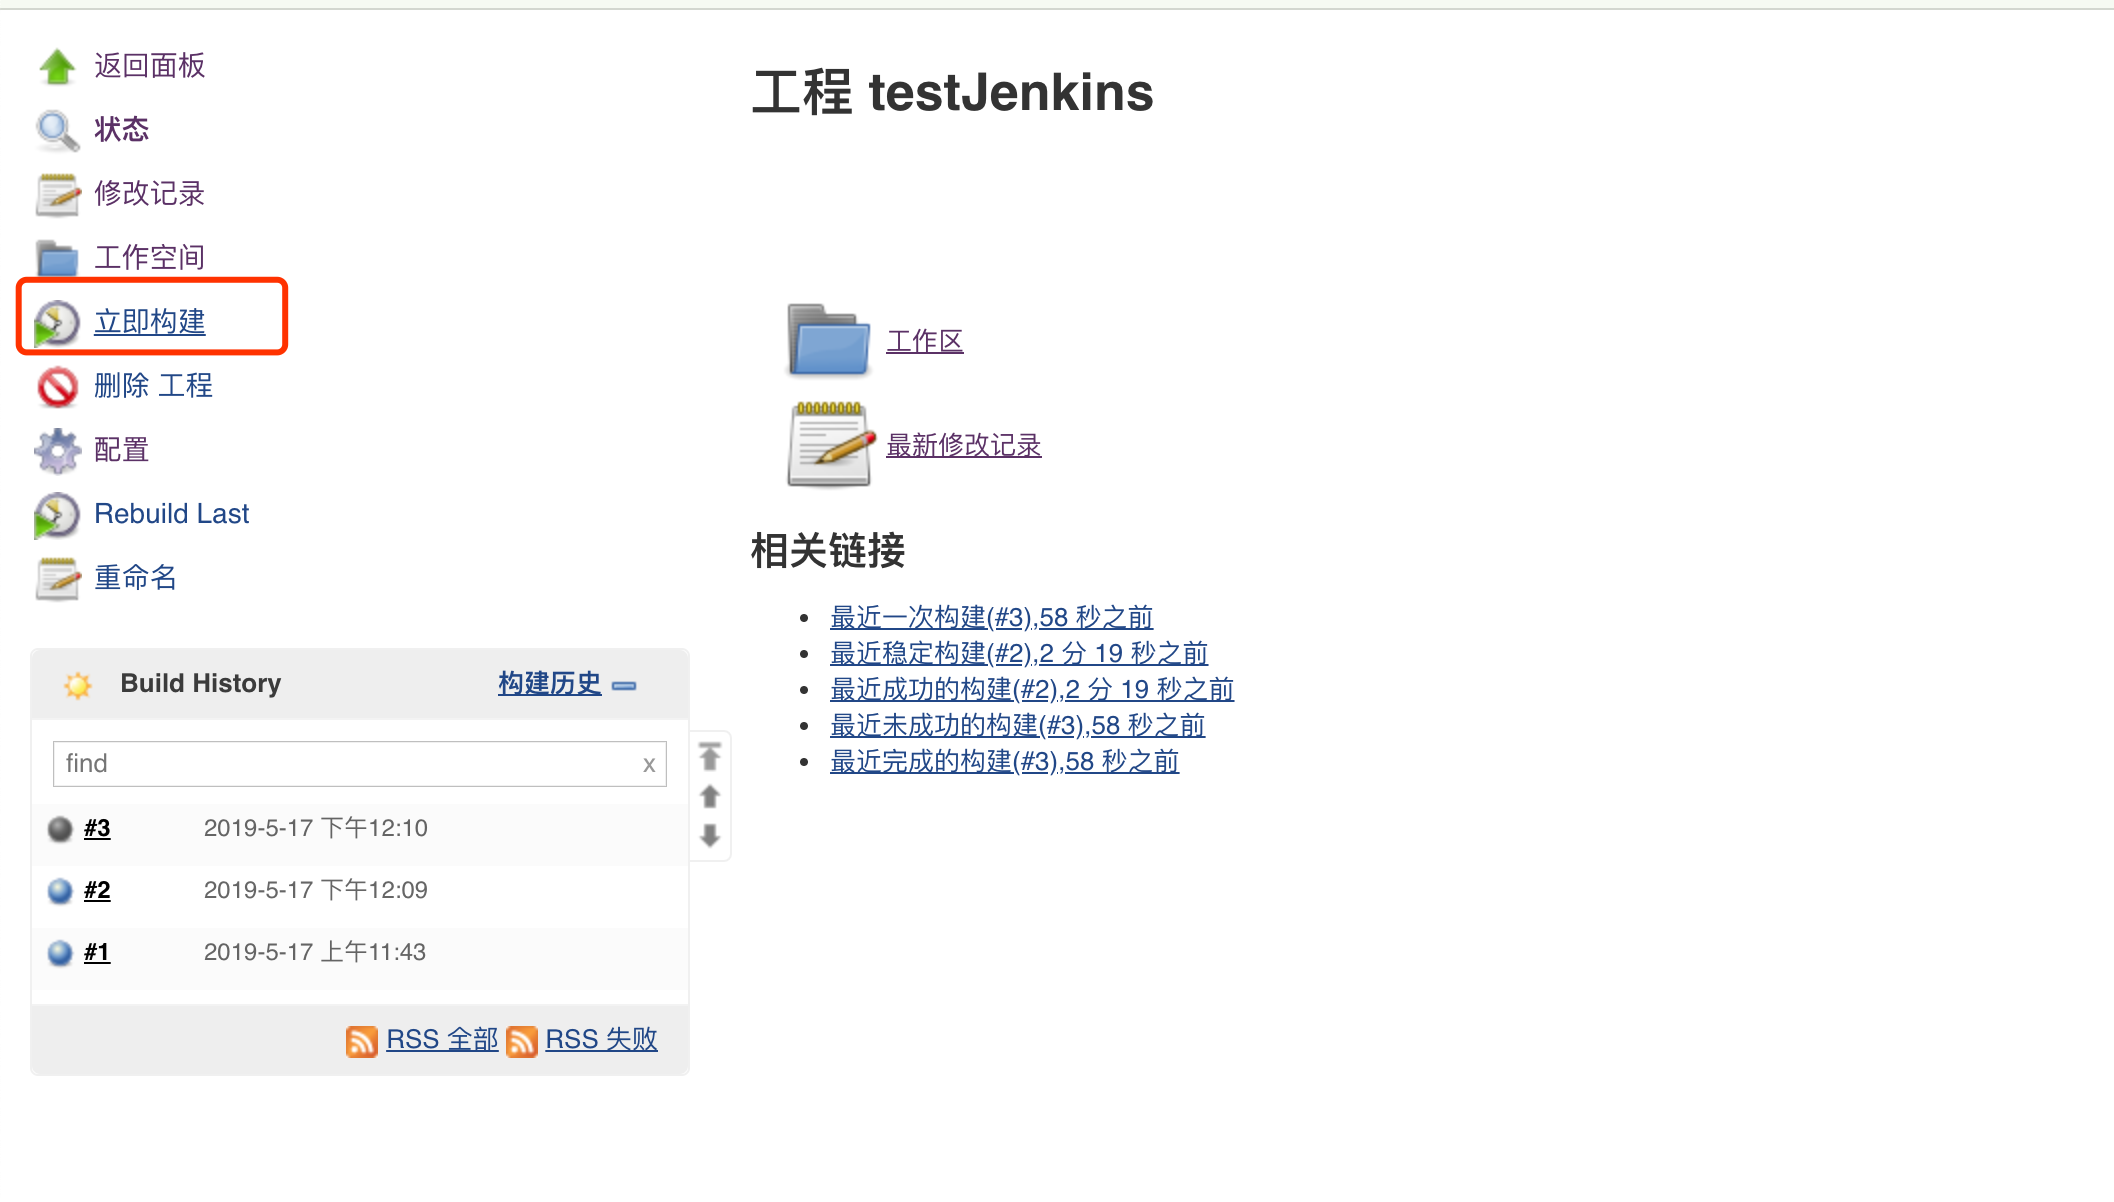Open 最近稳定构建(#2) link
This screenshot has height=1202, width=2114.
pos(1018,654)
